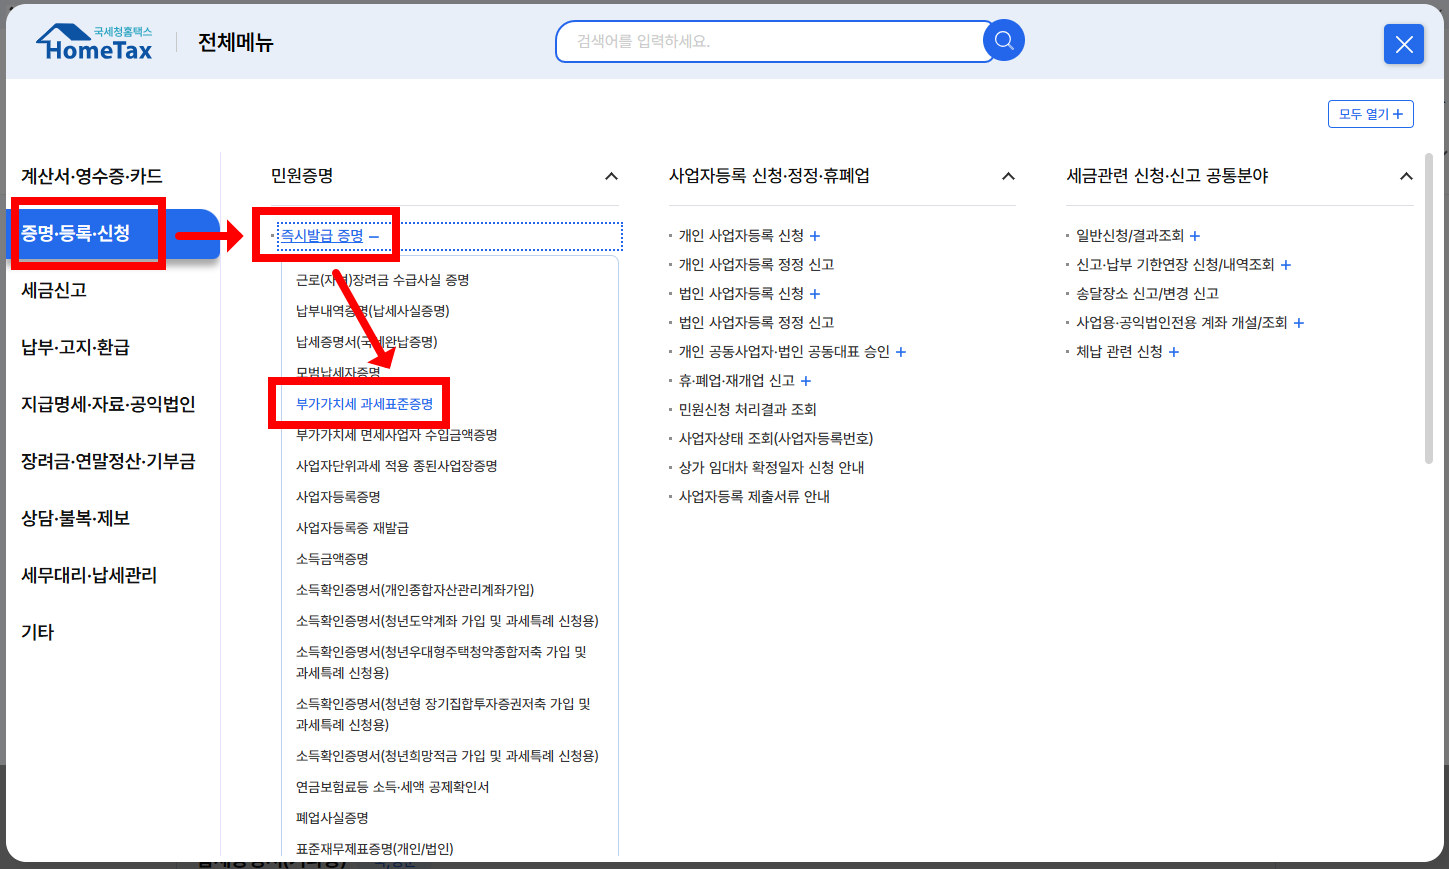The width and height of the screenshot is (1449, 869).
Task: Expand 체납 관련 신청 entry
Action: pyautogui.click(x=1173, y=352)
